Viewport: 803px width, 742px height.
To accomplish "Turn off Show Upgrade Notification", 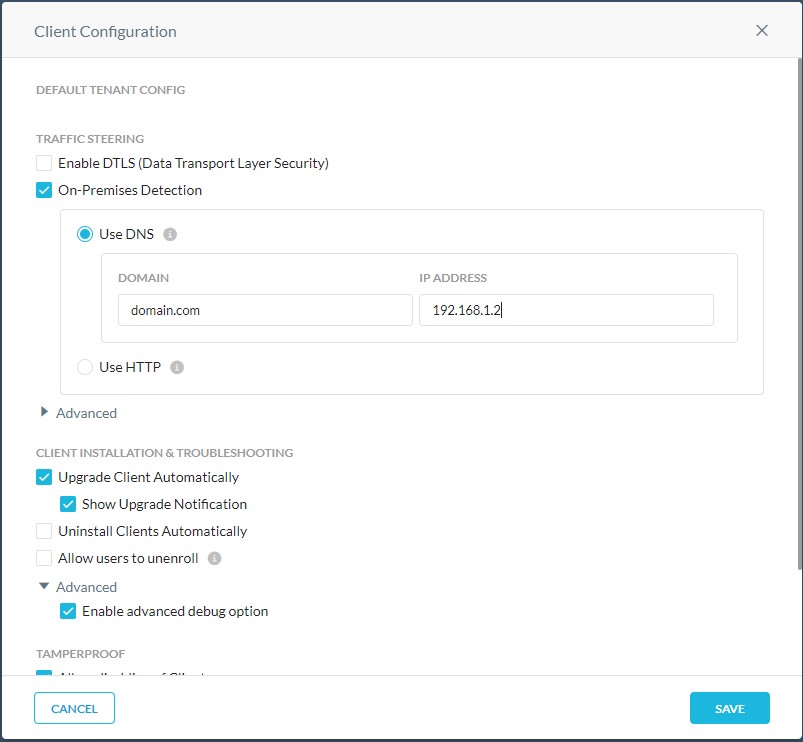I will [x=67, y=504].
